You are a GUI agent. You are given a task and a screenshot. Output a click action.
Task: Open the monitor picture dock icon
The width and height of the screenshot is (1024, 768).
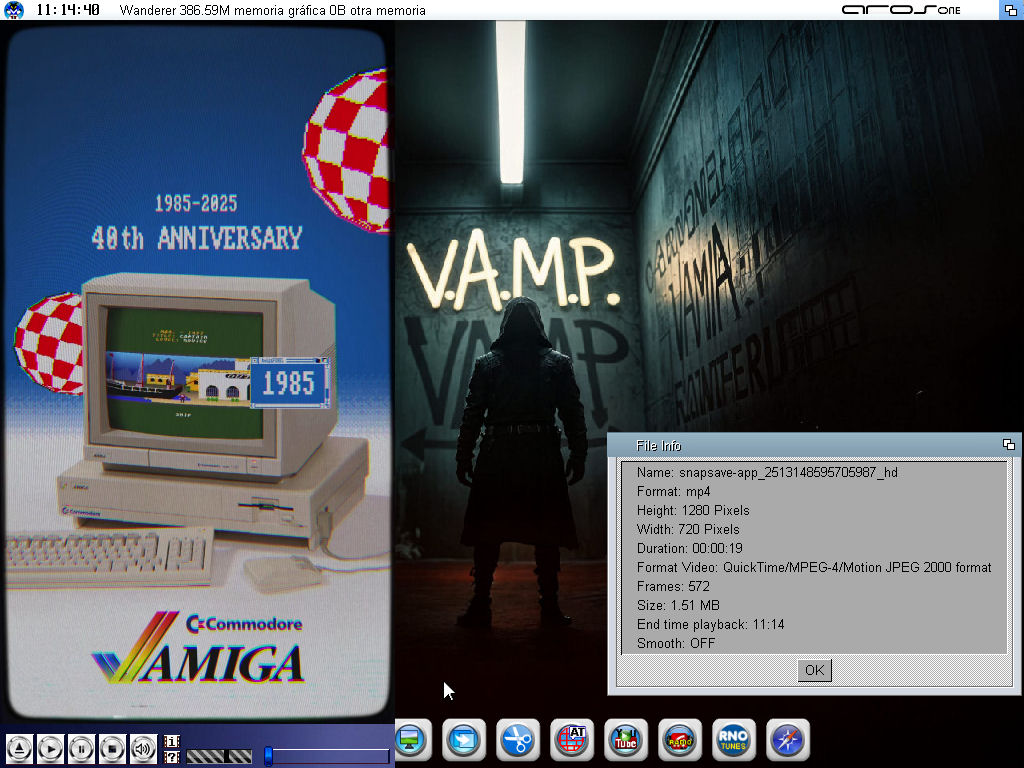click(x=411, y=740)
